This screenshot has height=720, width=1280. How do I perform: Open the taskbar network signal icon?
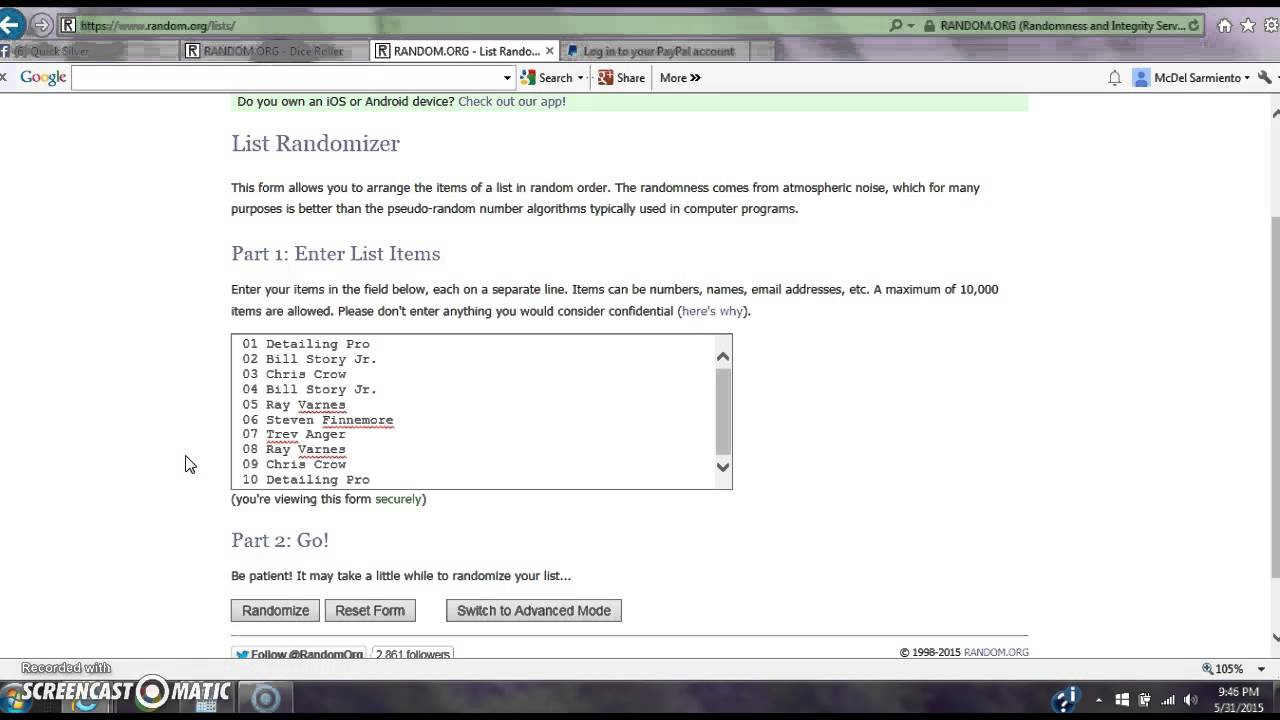click(1168, 700)
